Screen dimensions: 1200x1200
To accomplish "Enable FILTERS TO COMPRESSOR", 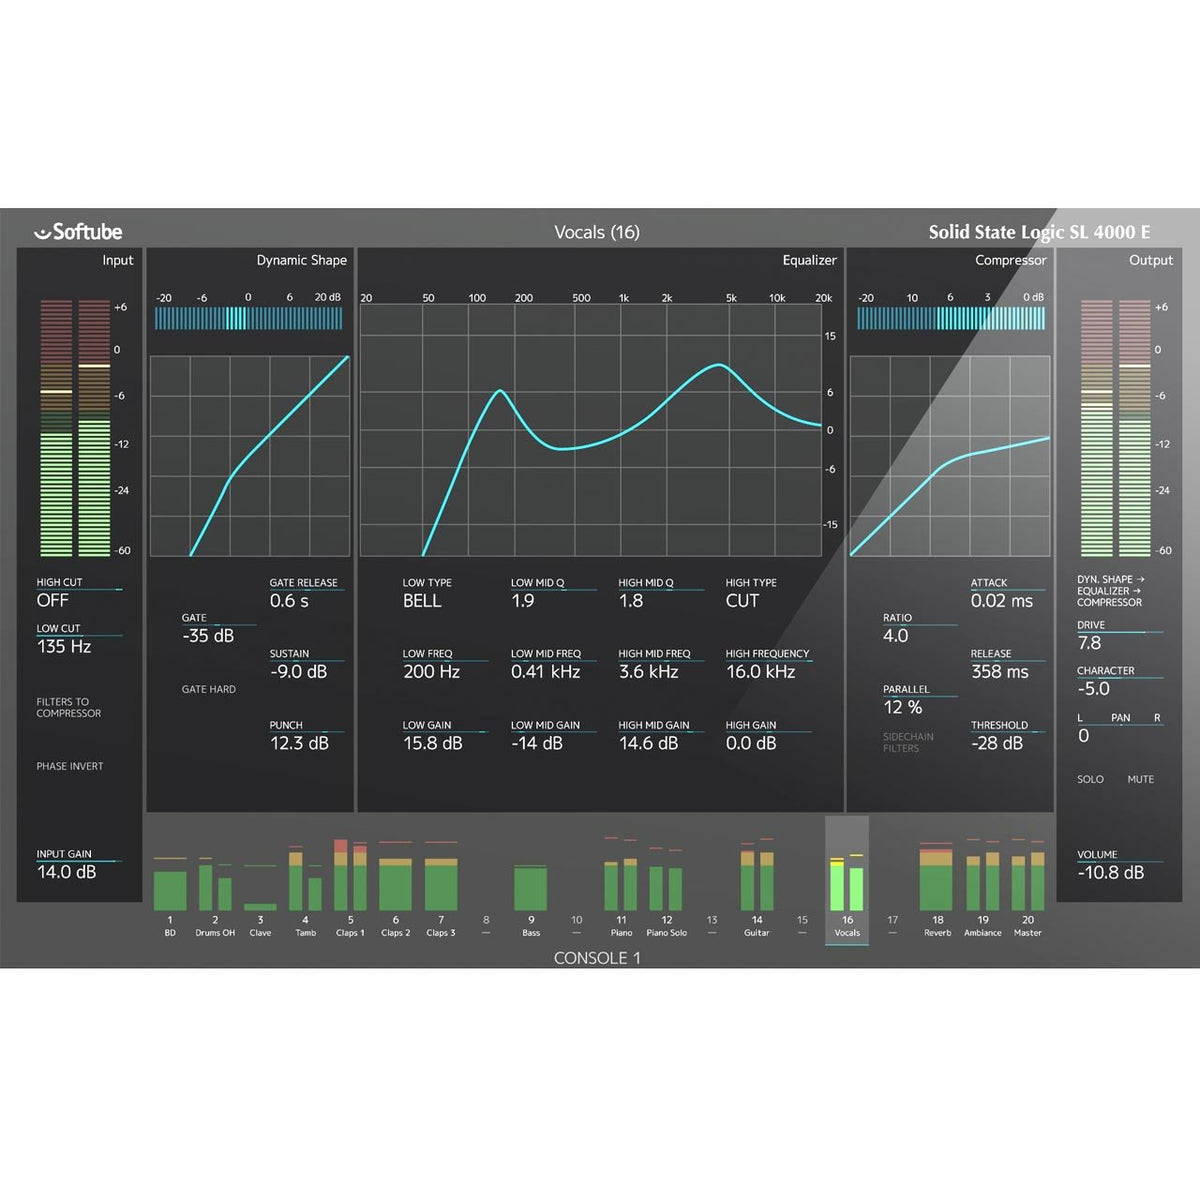I will [x=70, y=707].
